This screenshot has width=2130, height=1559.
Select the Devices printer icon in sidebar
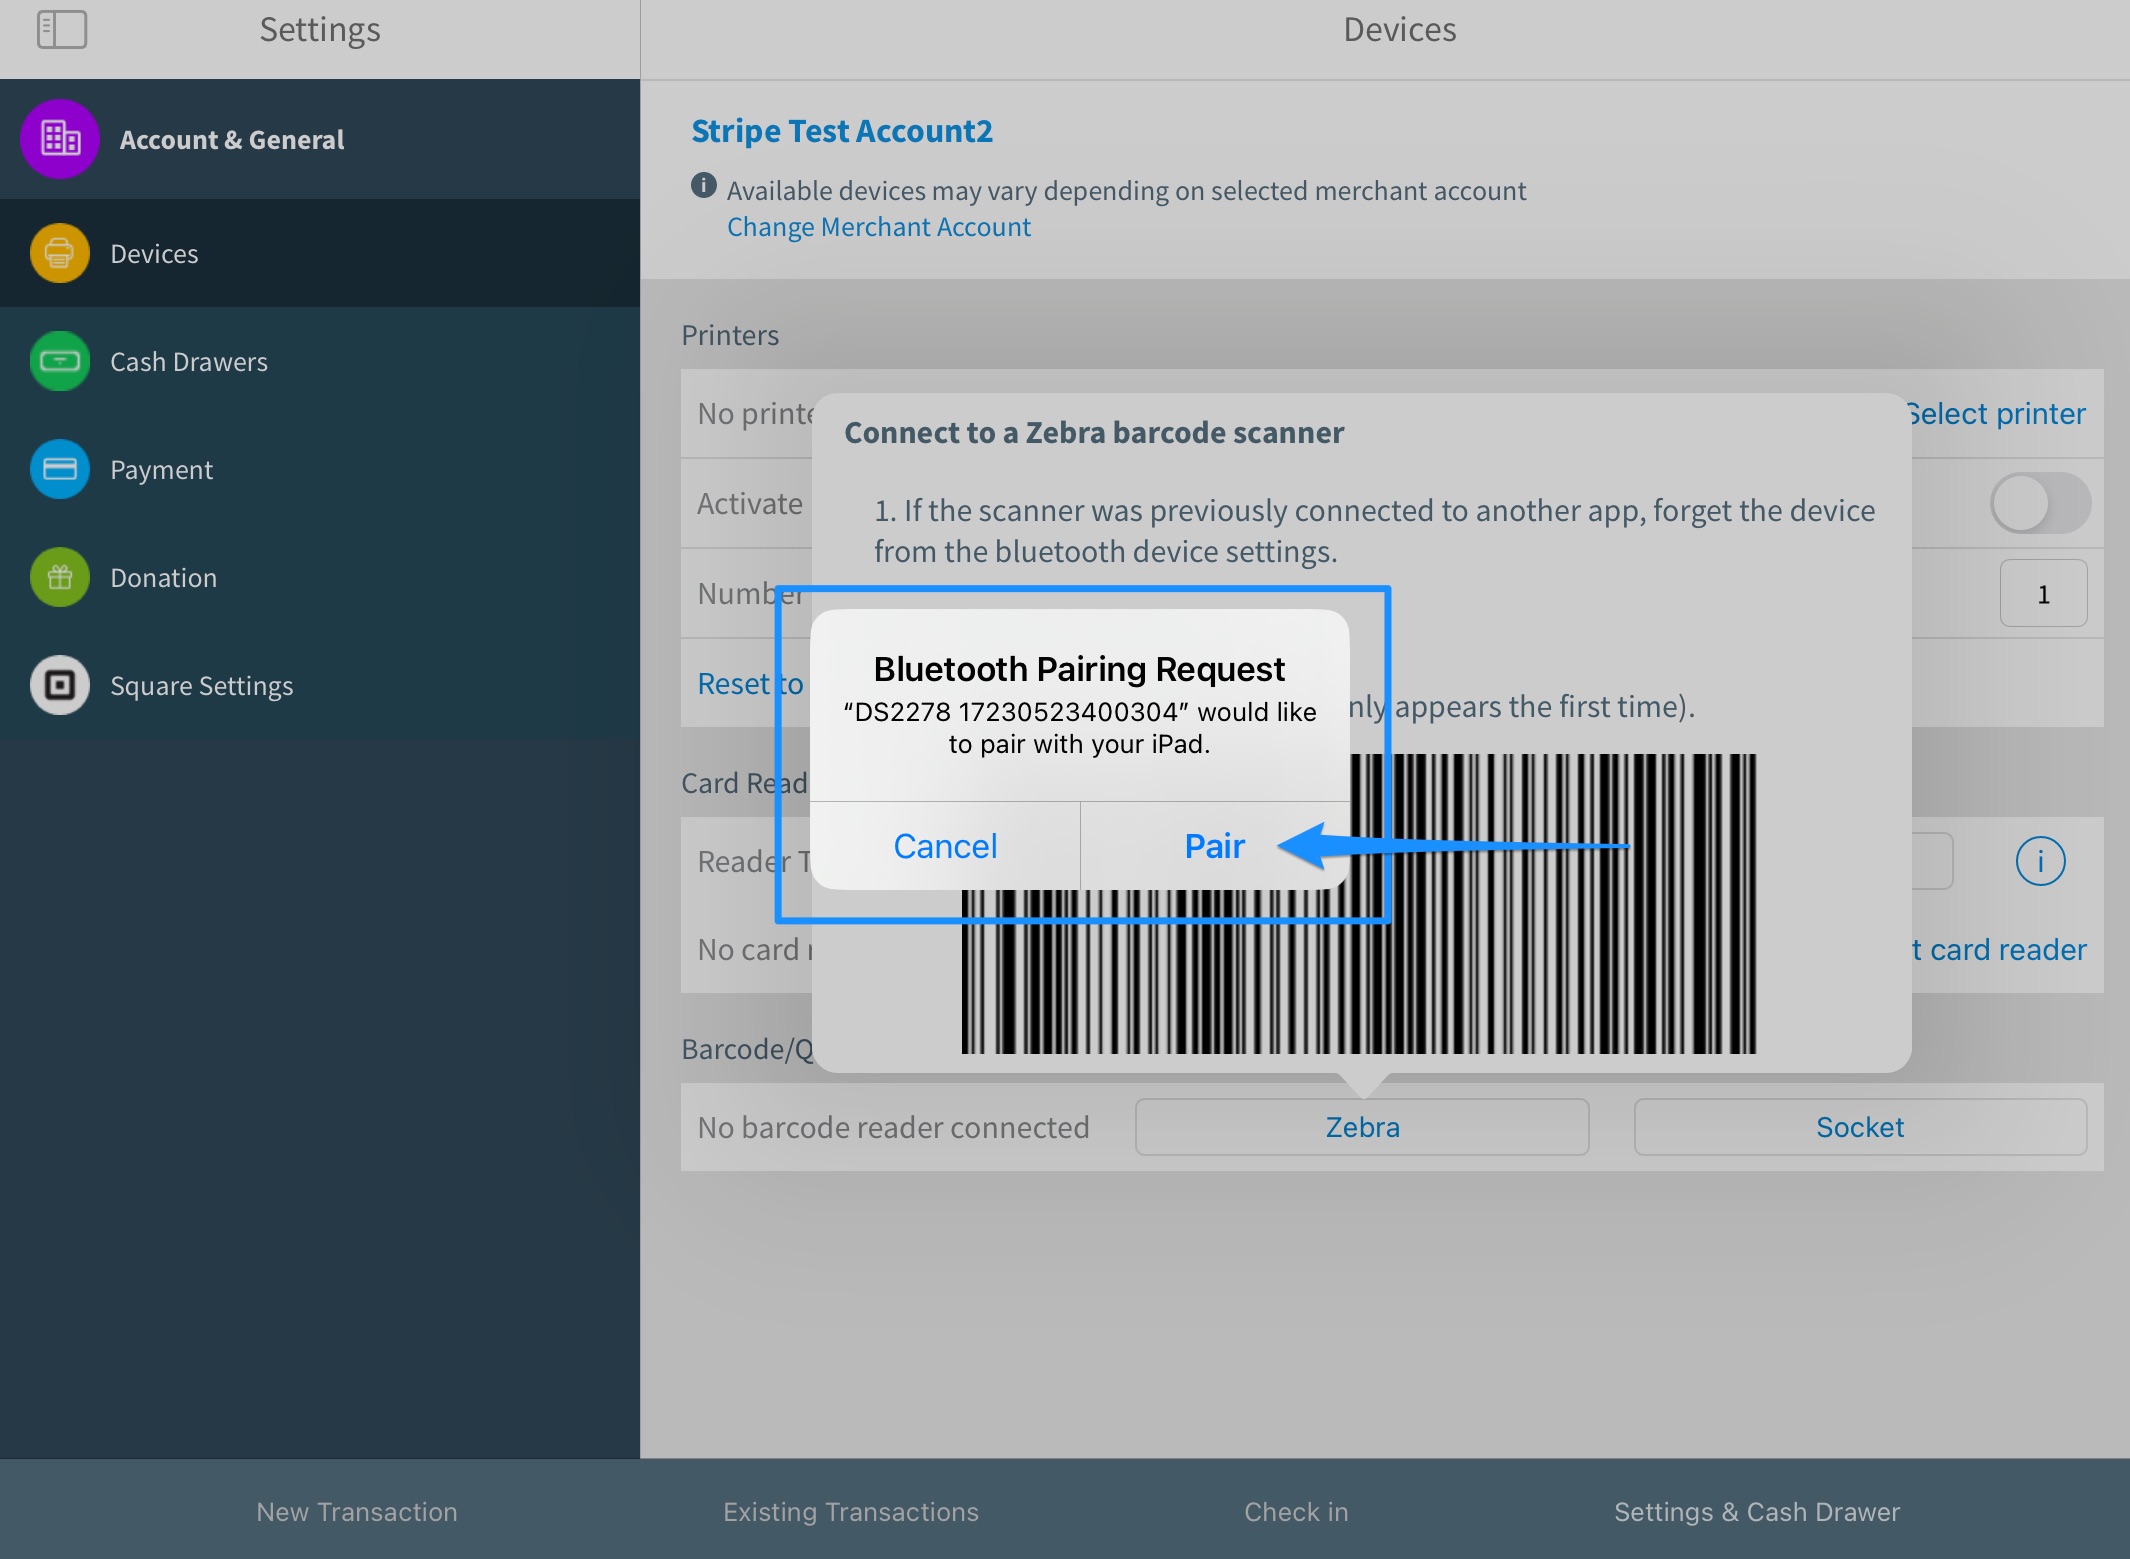59,253
